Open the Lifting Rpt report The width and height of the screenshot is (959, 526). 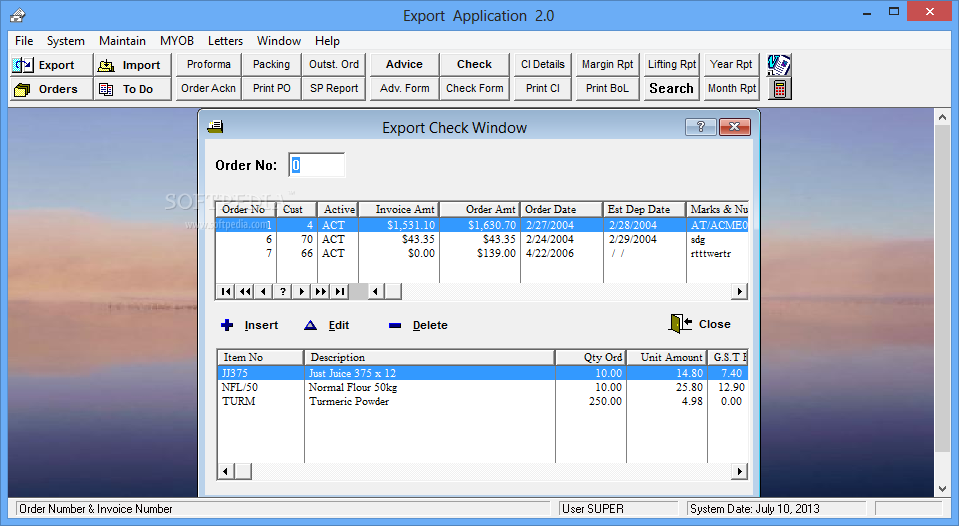click(672, 64)
